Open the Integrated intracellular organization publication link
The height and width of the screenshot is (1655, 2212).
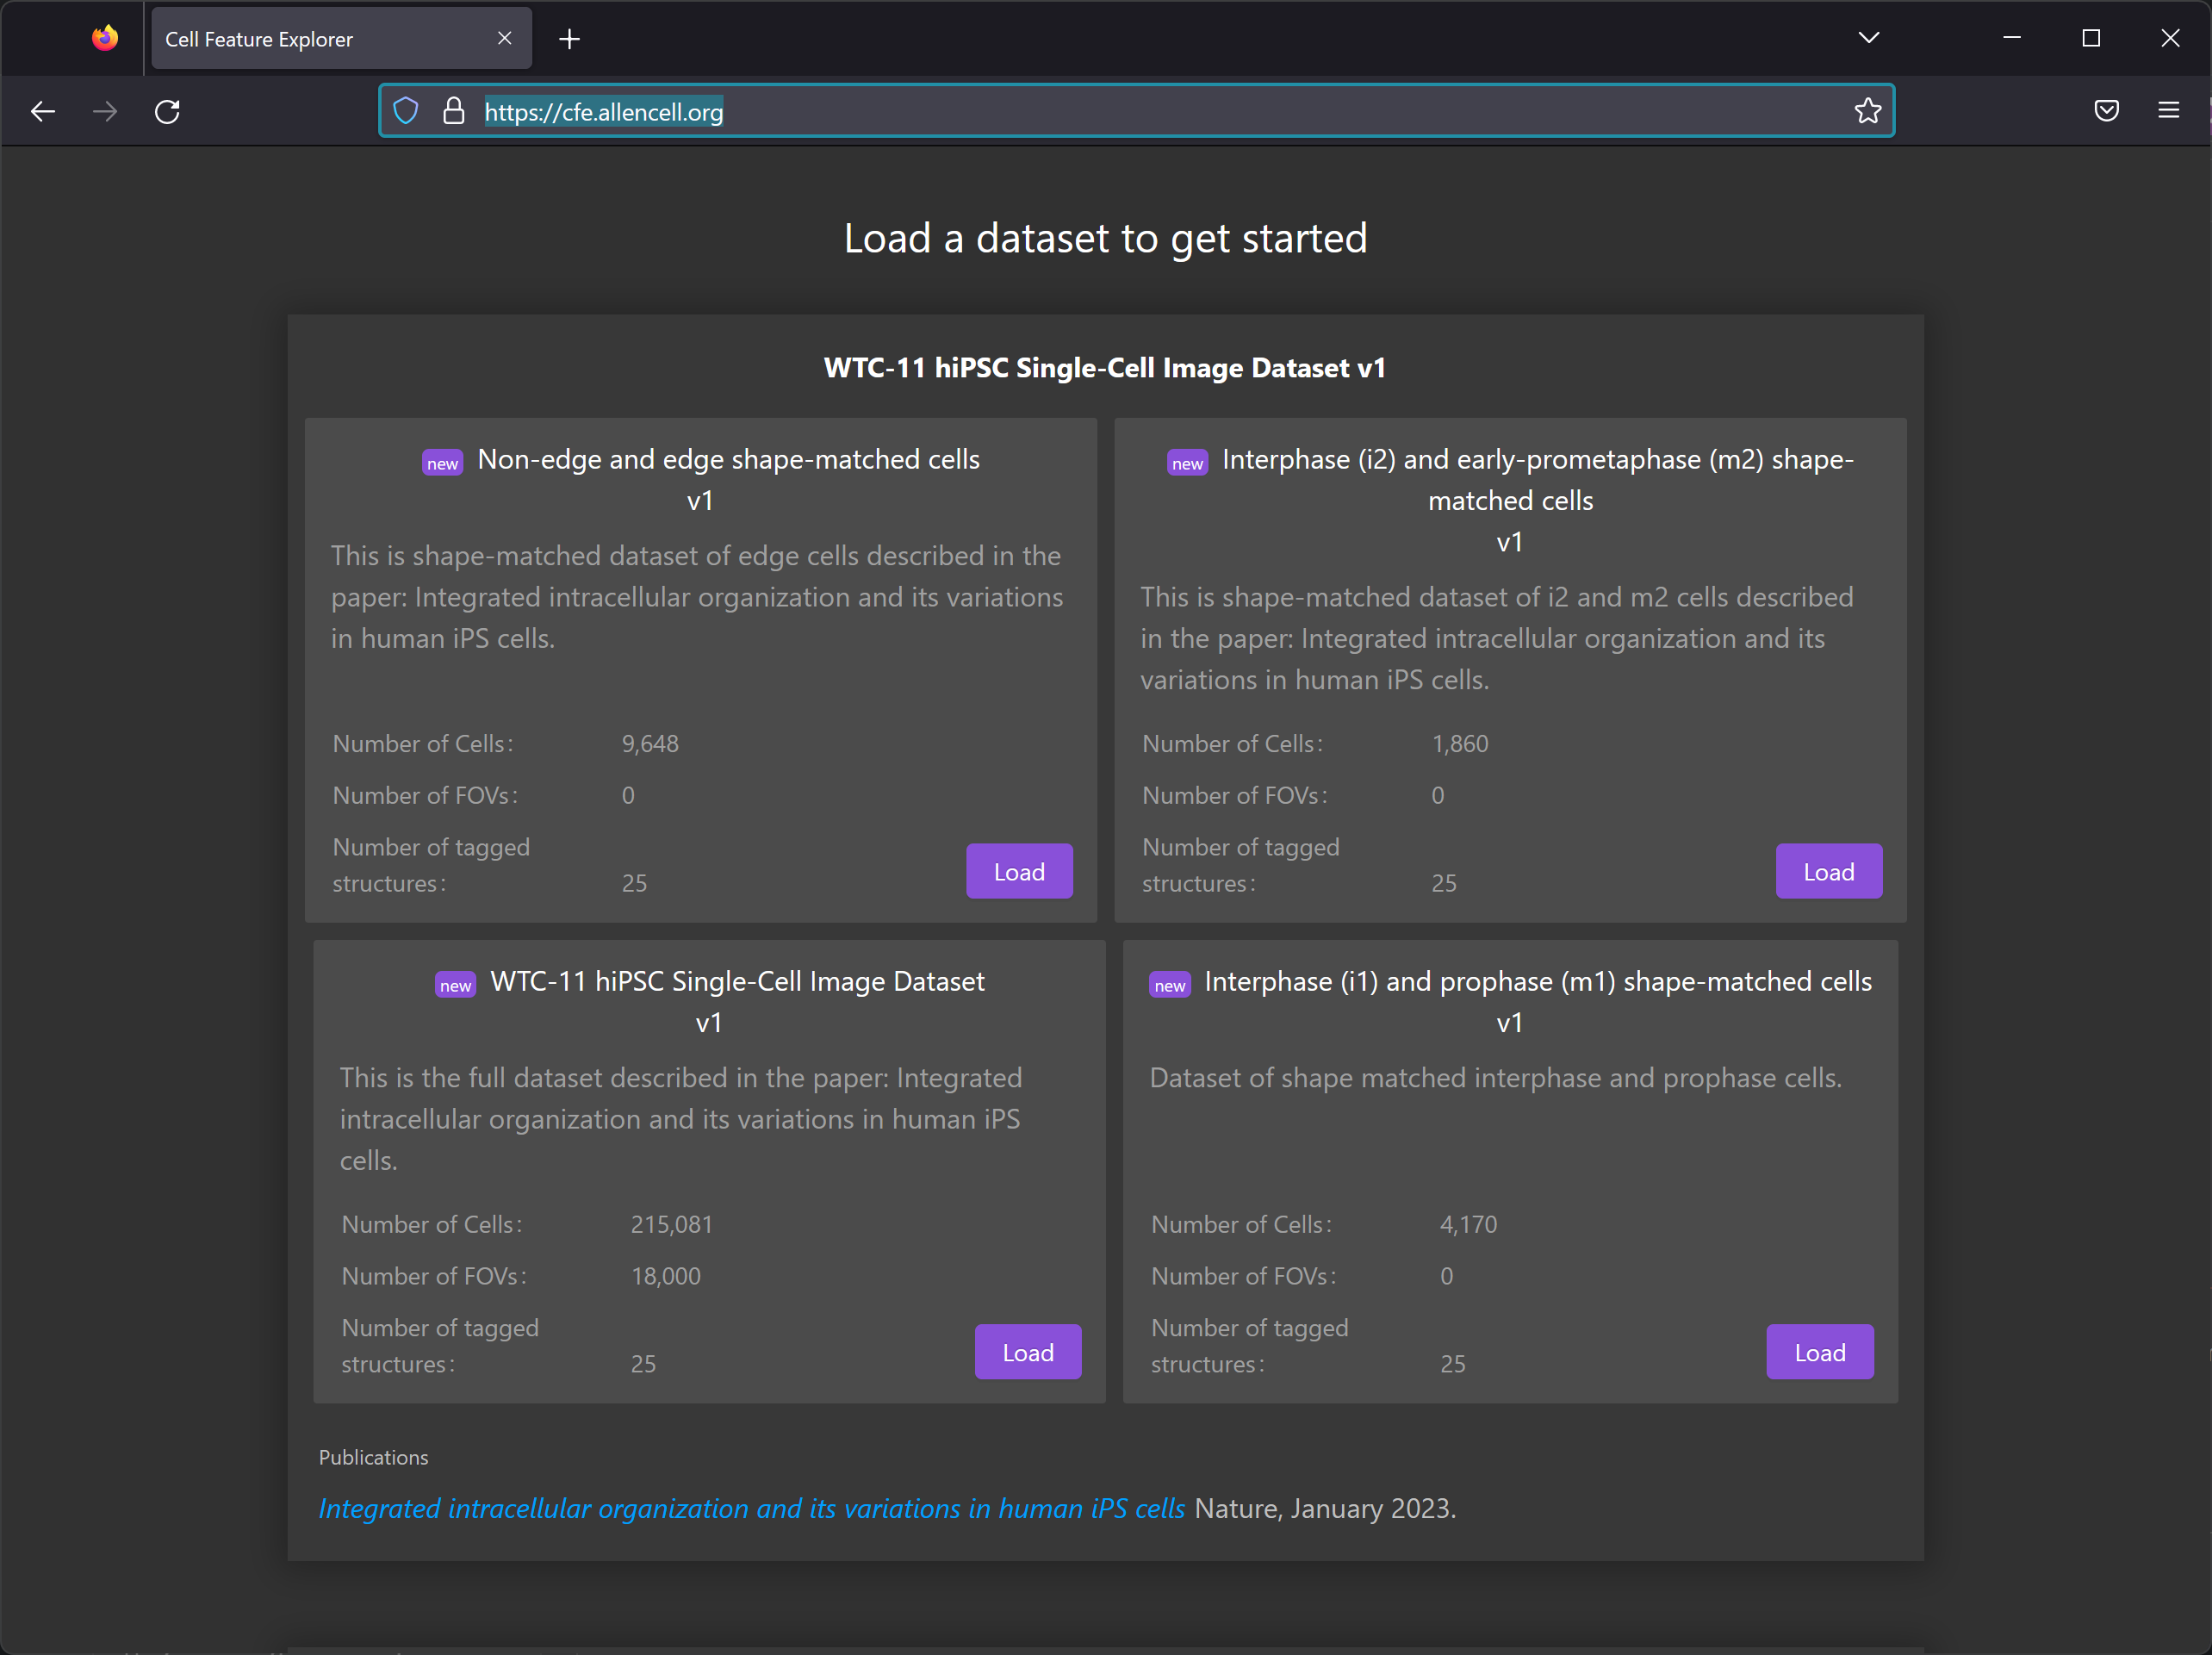[751, 1508]
